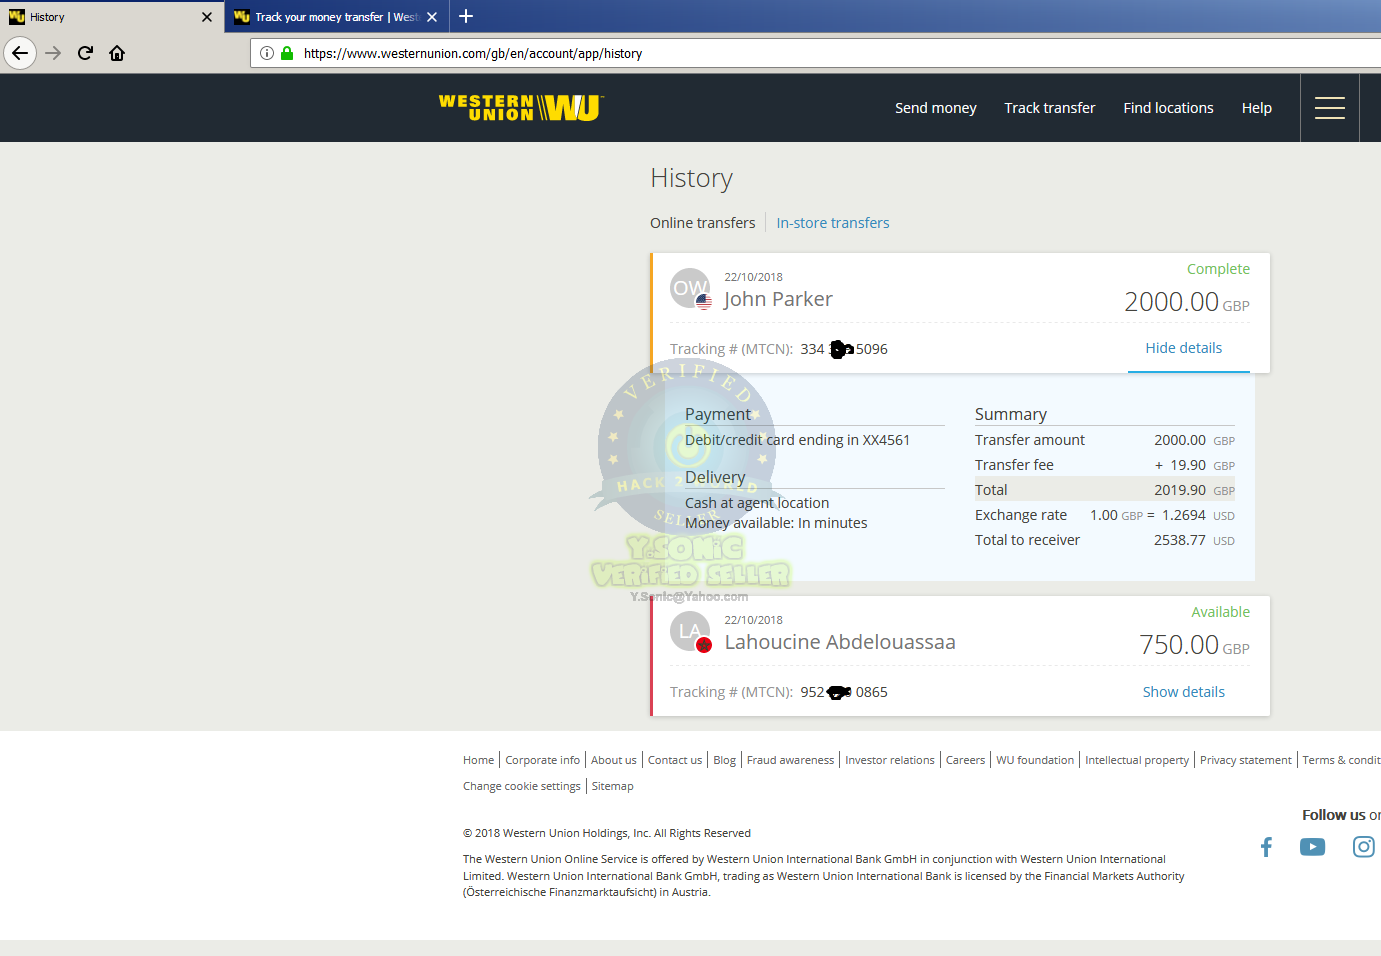Switch to Track your money transfer tab

pos(337,17)
